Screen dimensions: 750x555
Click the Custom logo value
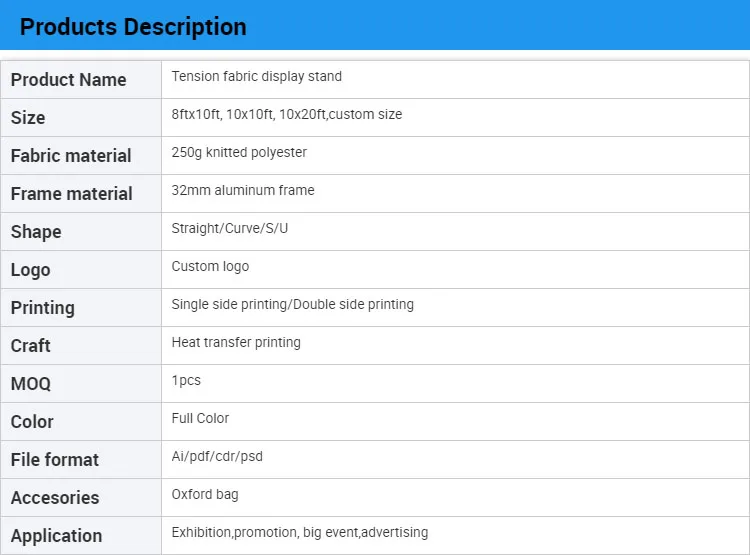pyautogui.click(x=210, y=266)
